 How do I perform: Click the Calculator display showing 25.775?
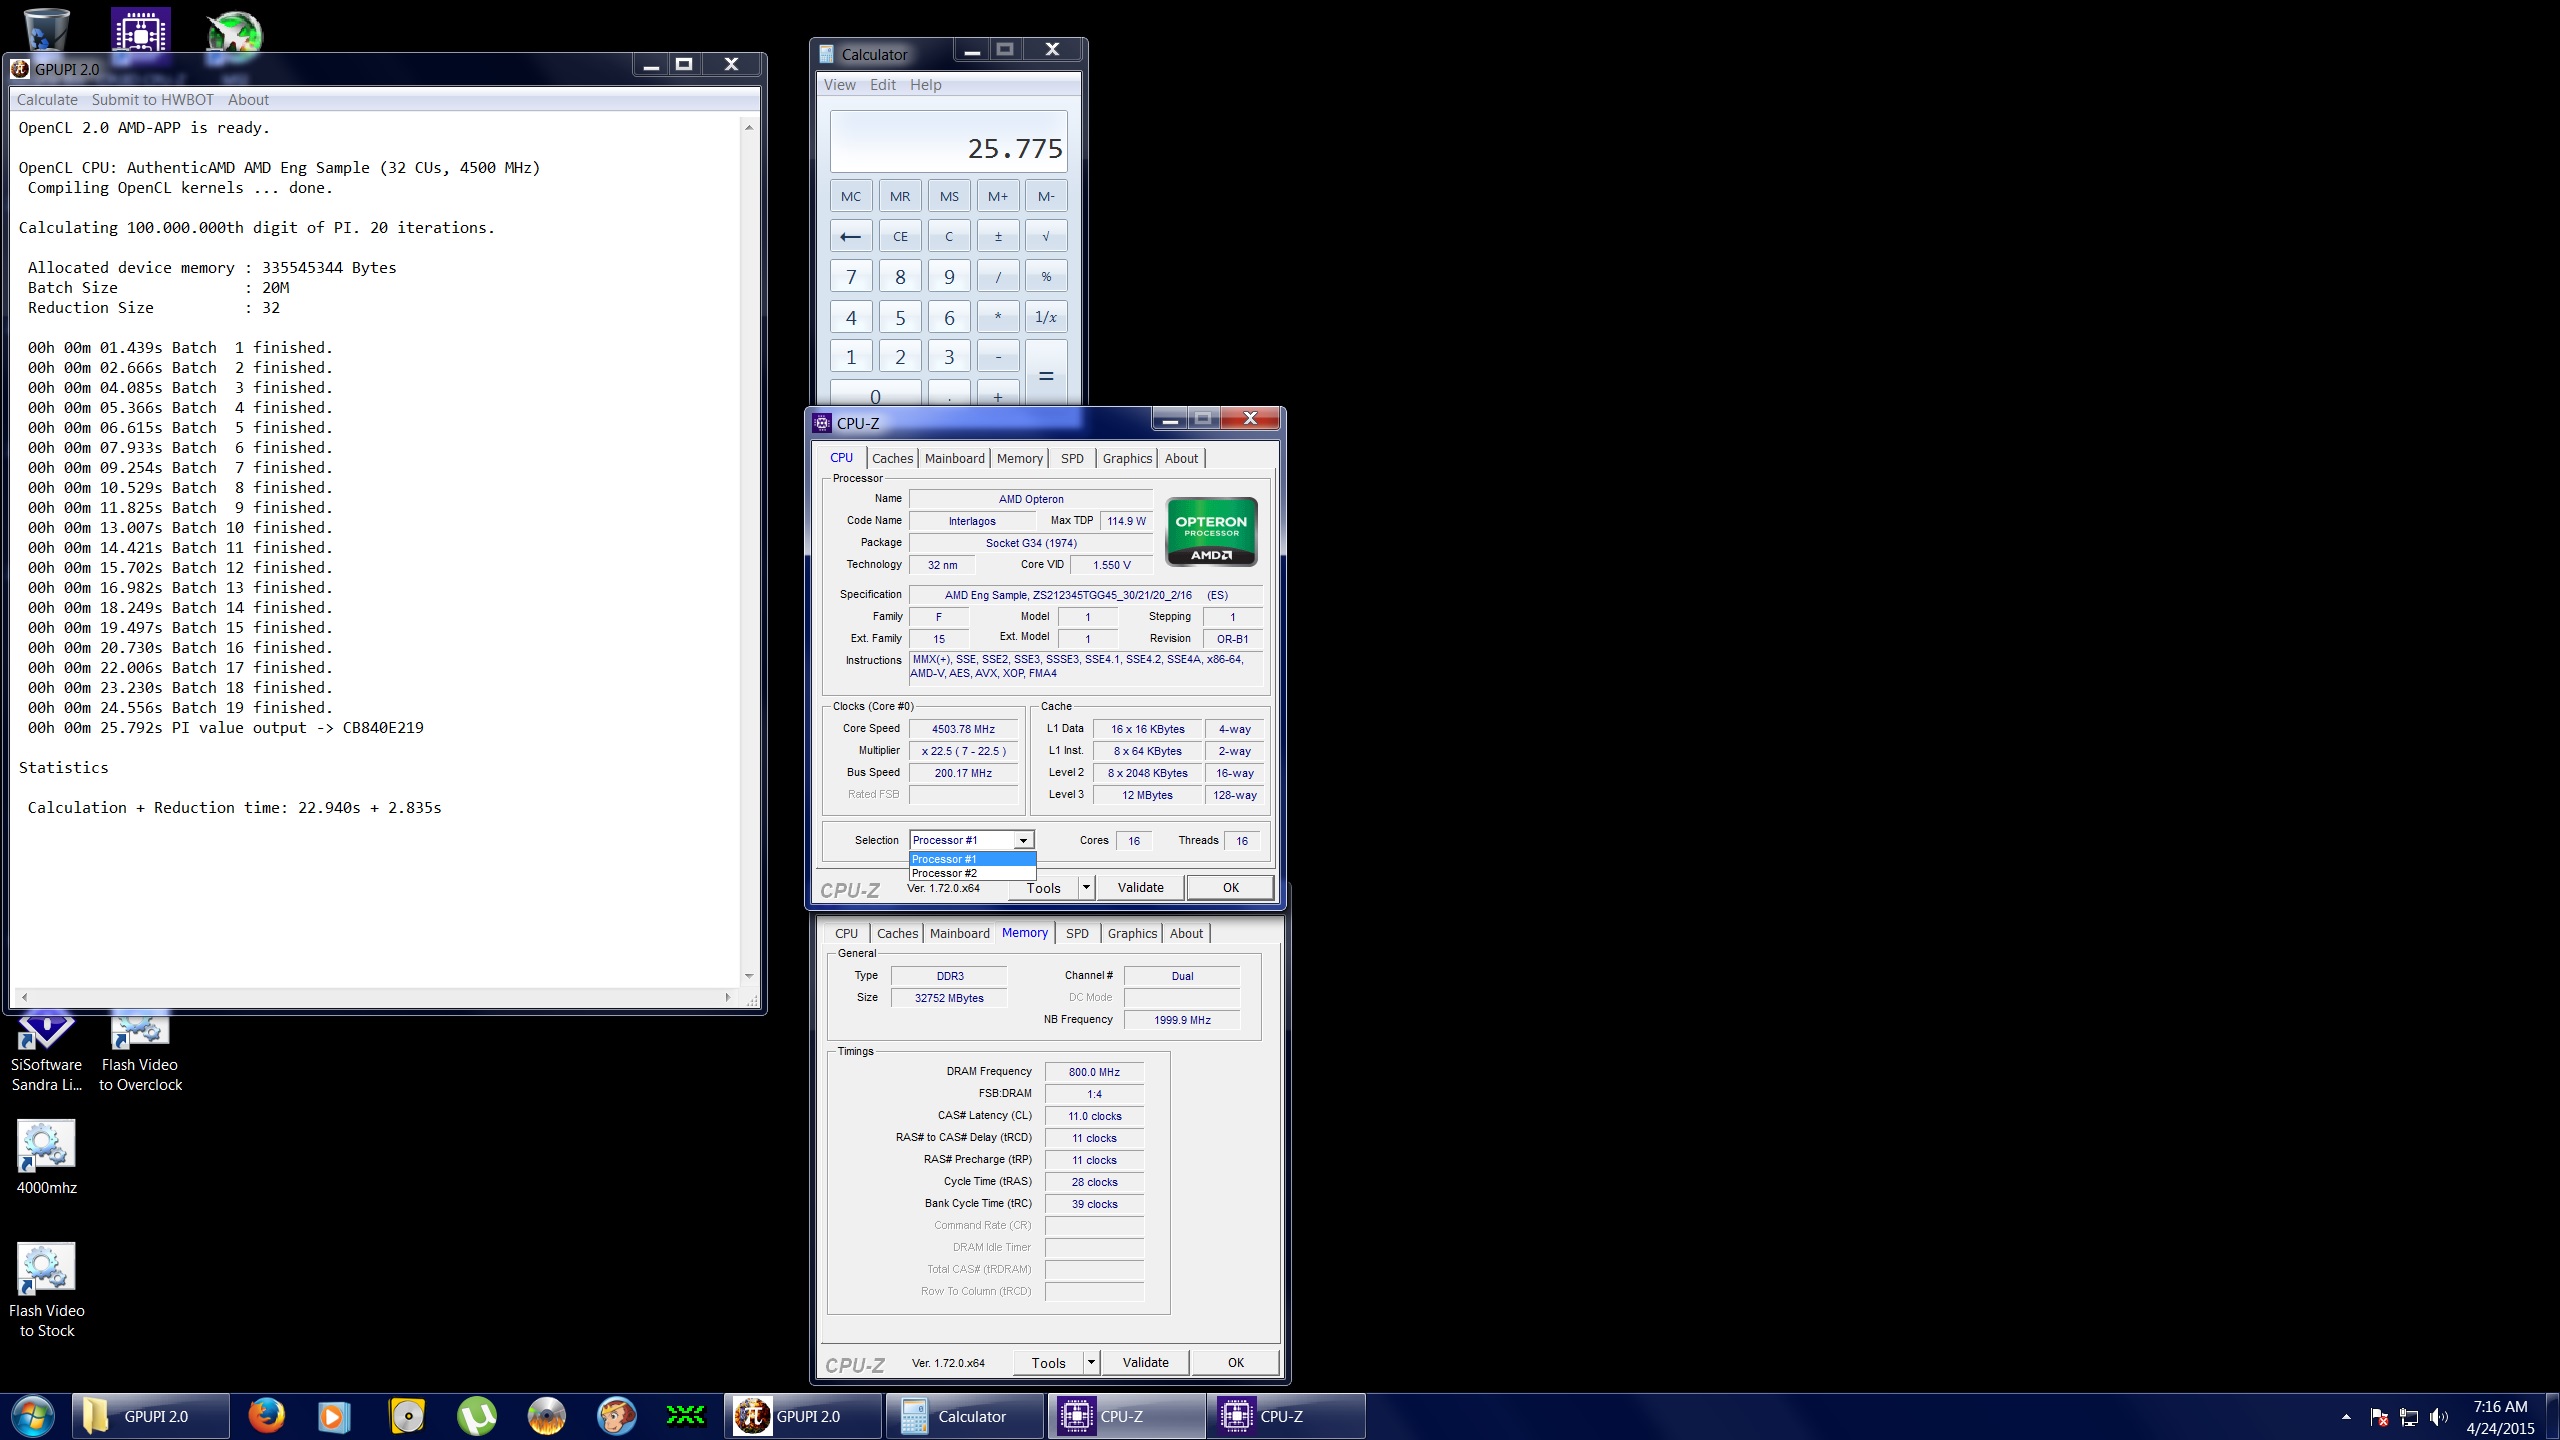click(x=948, y=142)
